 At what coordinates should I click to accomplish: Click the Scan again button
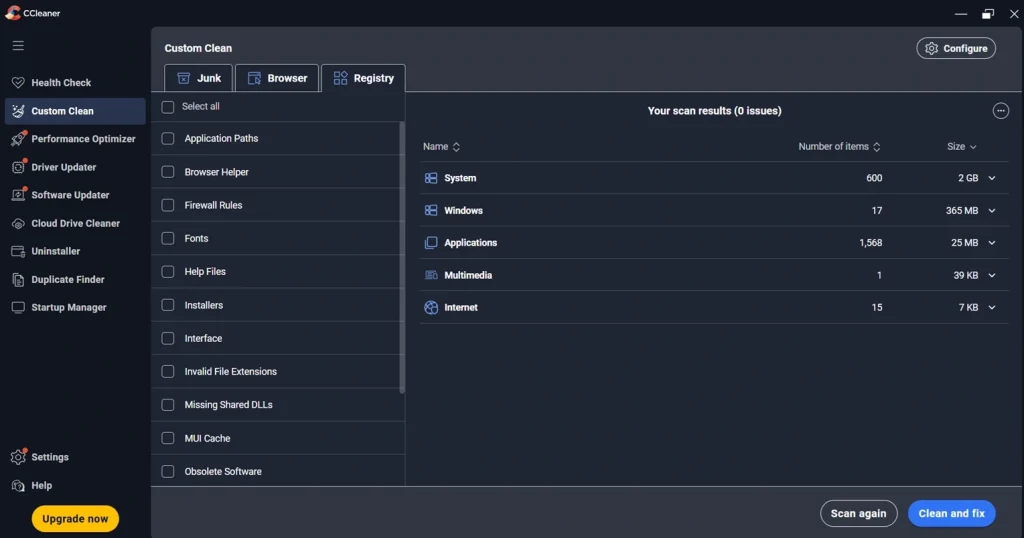(859, 513)
